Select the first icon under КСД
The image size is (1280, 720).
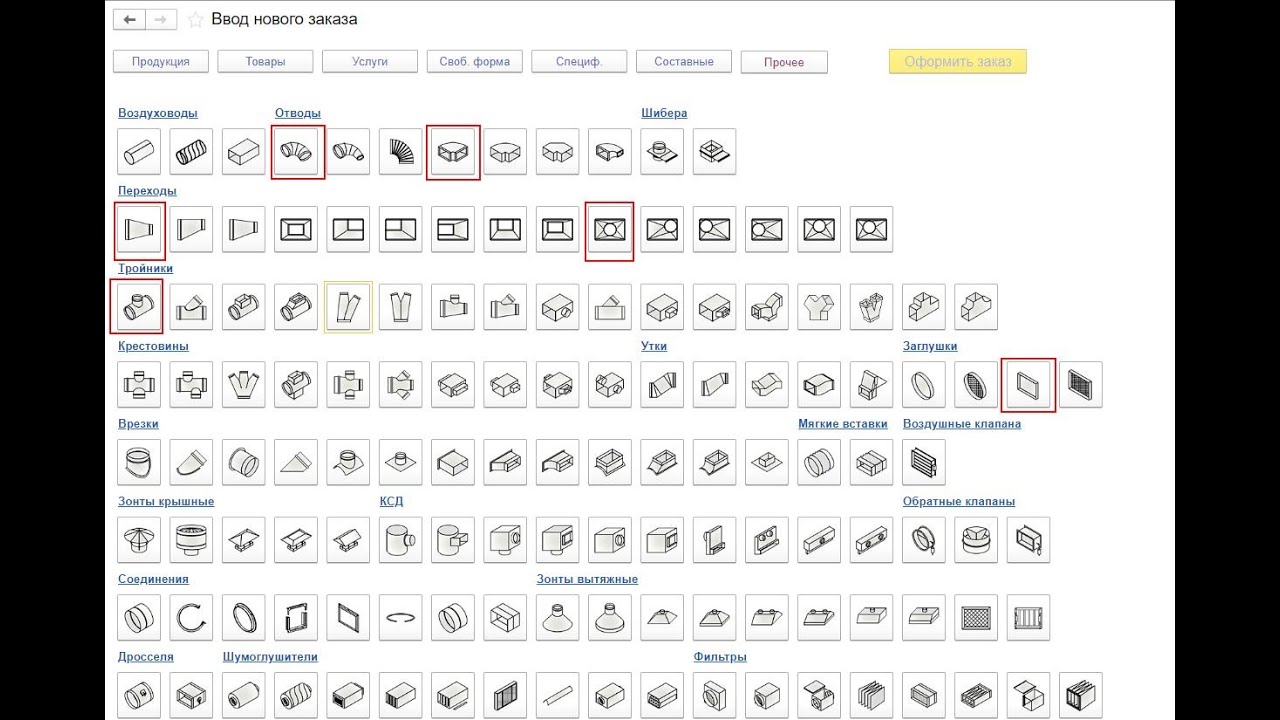click(x=400, y=540)
